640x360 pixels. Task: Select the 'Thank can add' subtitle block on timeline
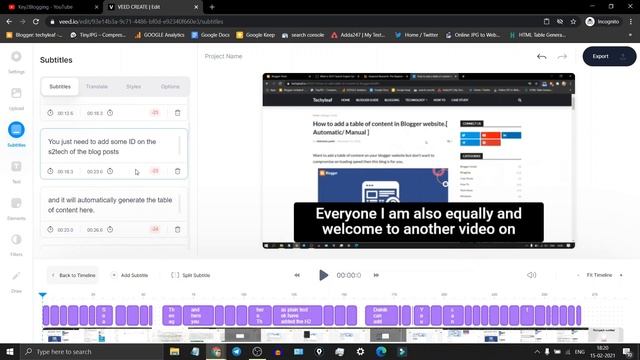(x=381, y=316)
